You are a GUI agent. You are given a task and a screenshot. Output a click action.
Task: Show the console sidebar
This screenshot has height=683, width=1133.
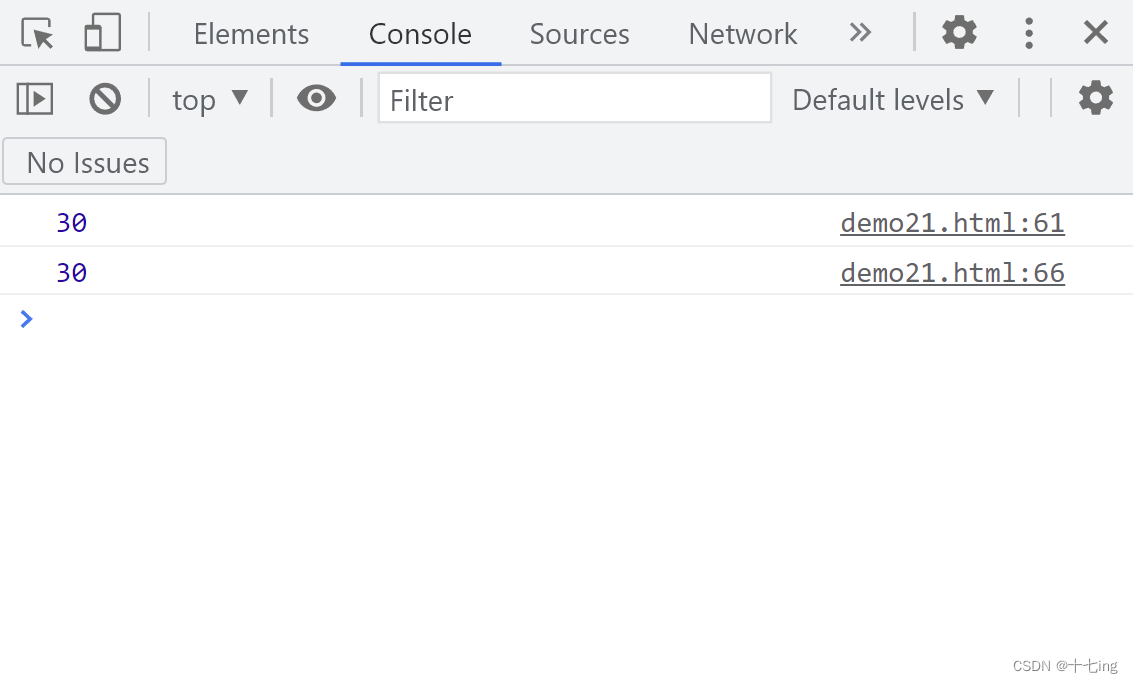click(x=35, y=99)
